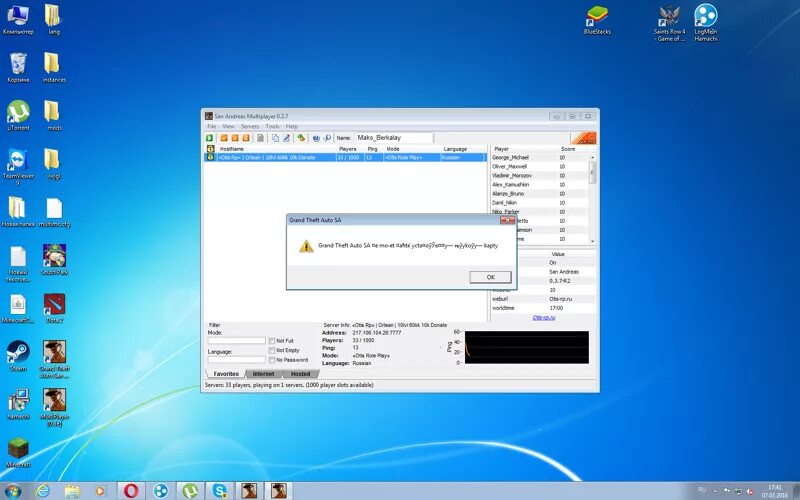The width and height of the screenshot is (800, 500).
Task: Click the Name field containing Maks_Berkalay
Action: (x=393, y=138)
